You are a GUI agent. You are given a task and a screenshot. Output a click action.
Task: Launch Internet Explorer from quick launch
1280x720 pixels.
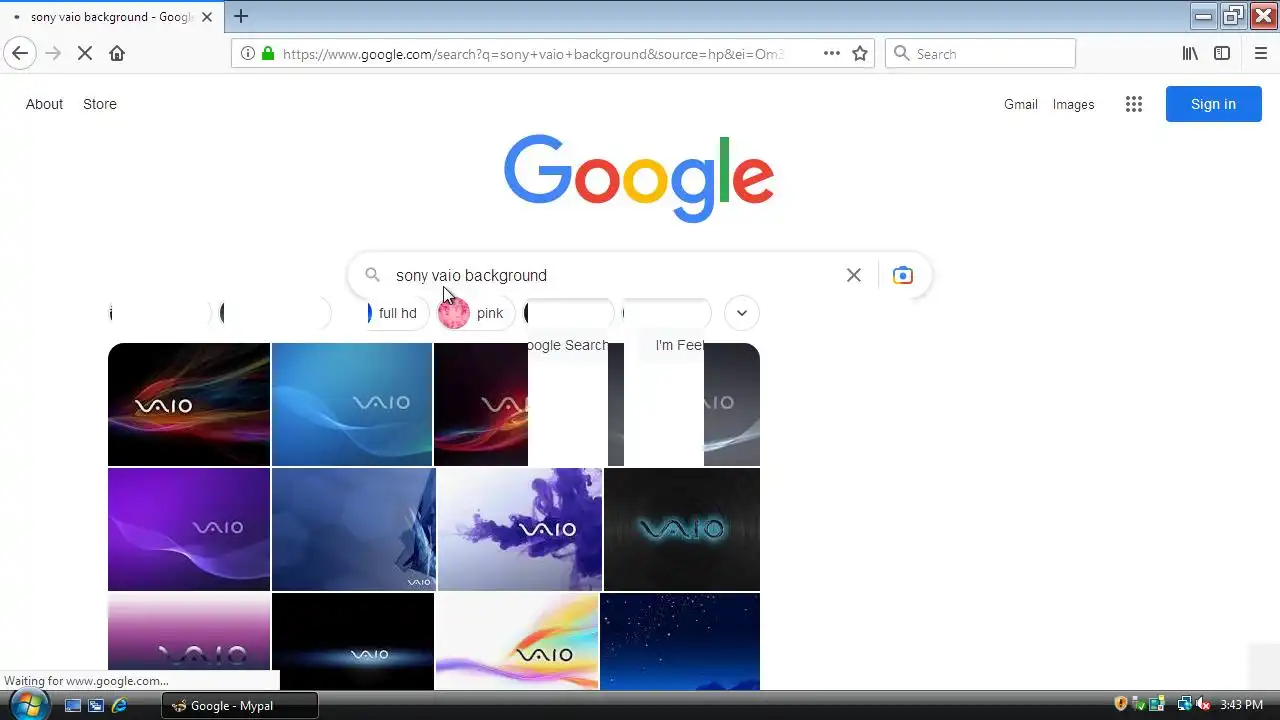pyautogui.click(x=119, y=705)
